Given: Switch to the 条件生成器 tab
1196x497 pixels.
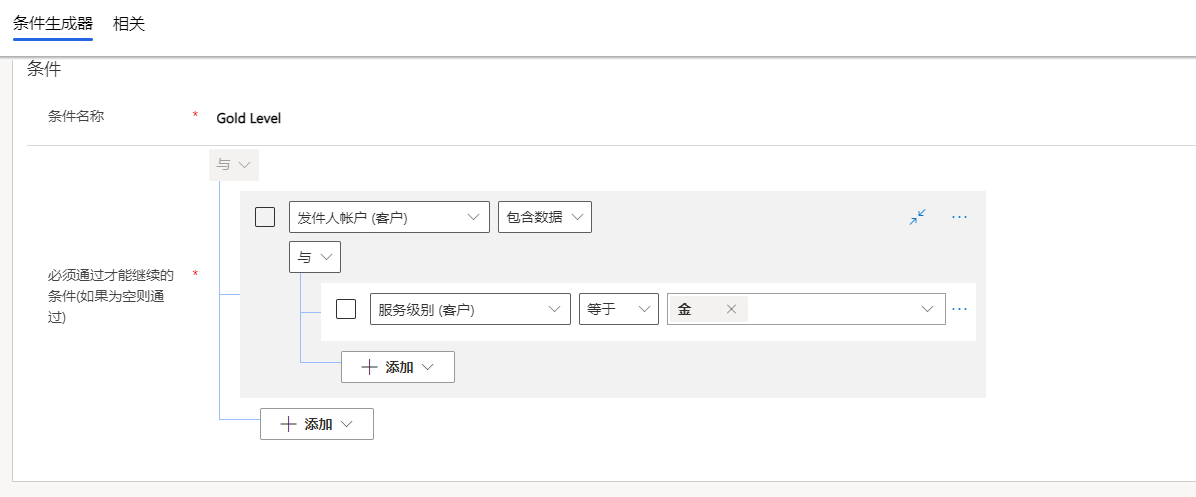Looking at the screenshot, I should click(x=53, y=24).
